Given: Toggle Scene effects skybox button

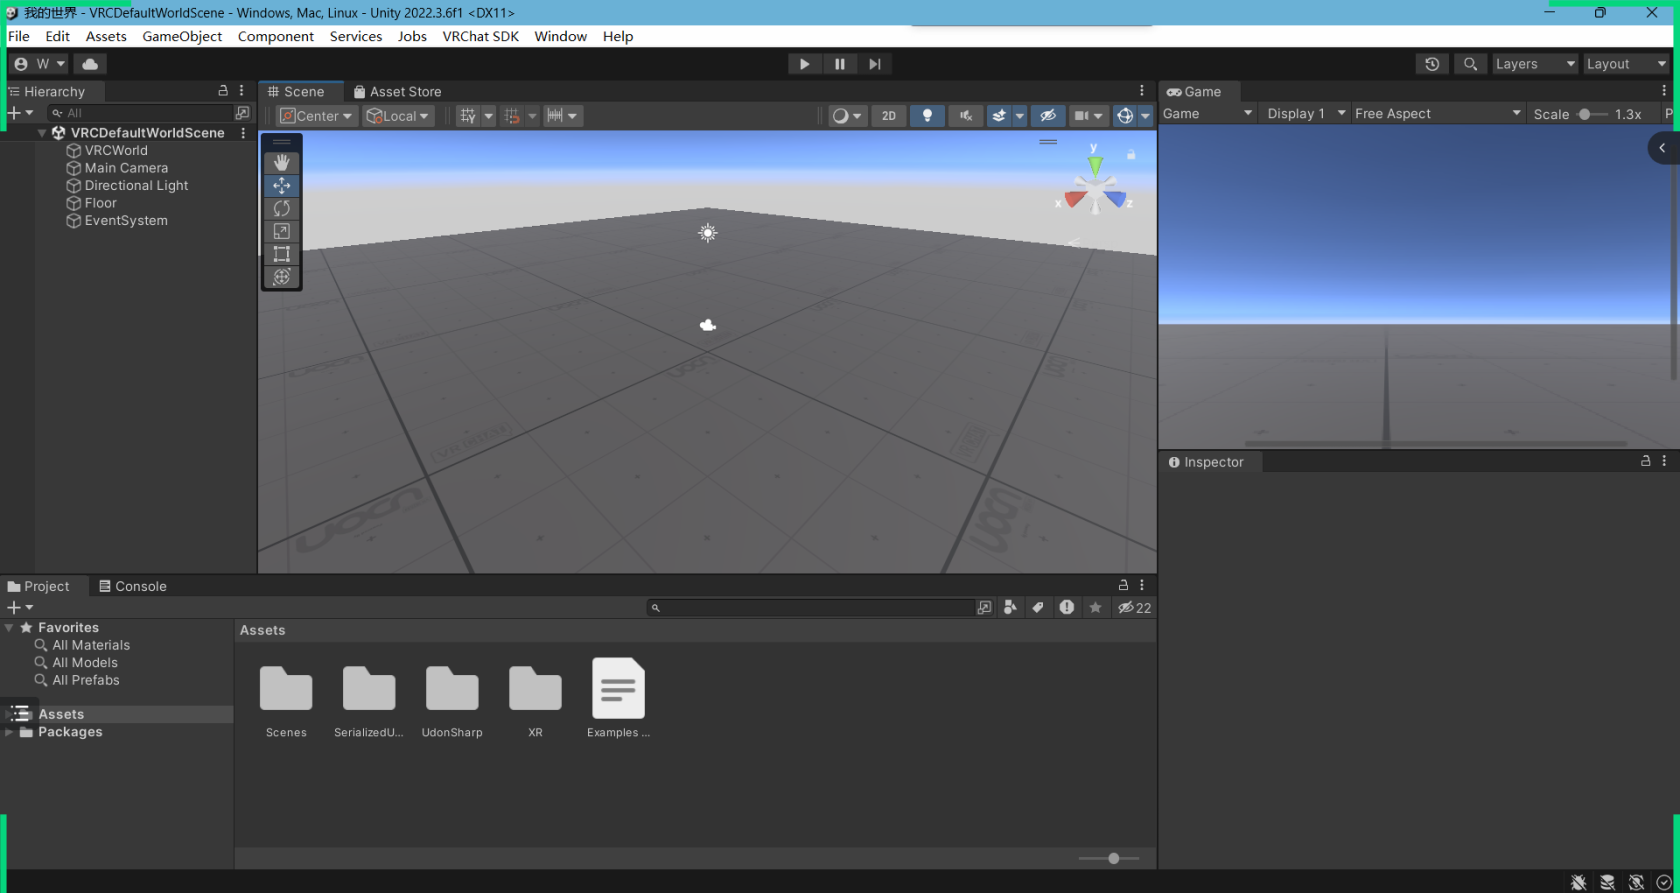Looking at the screenshot, I should pos(998,116).
